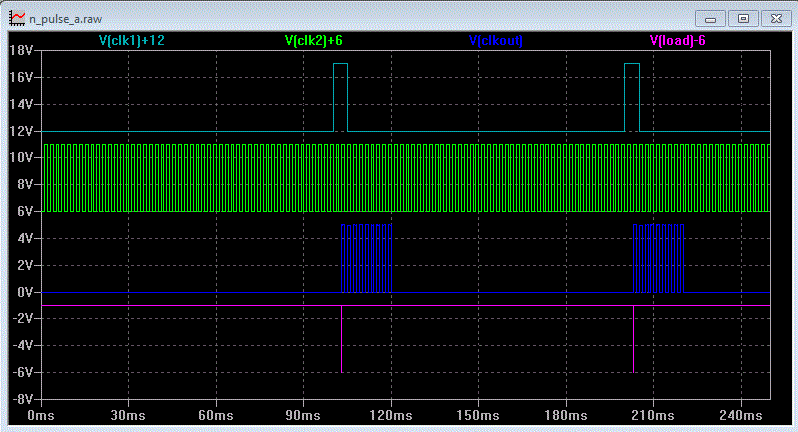Click the 0V vertical axis label
The image size is (798, 432).
pyautogui.click(x=24, y=292)
